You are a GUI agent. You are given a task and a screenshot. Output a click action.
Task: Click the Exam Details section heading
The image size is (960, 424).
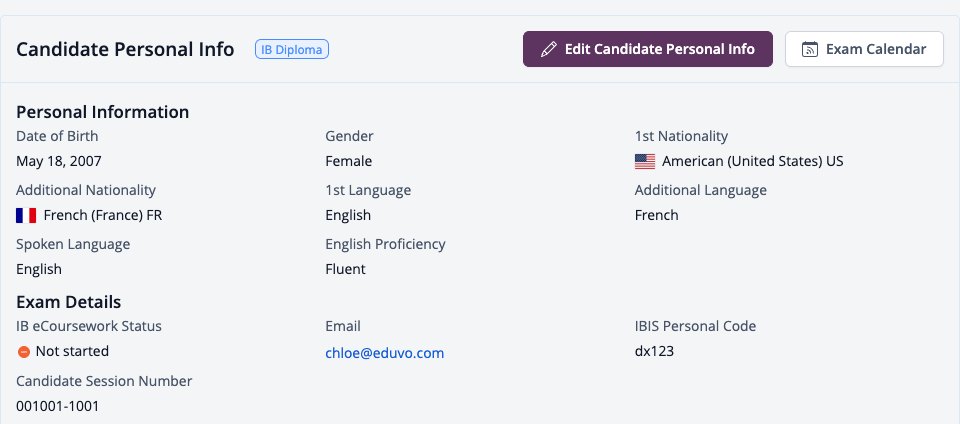coord(69,302)
